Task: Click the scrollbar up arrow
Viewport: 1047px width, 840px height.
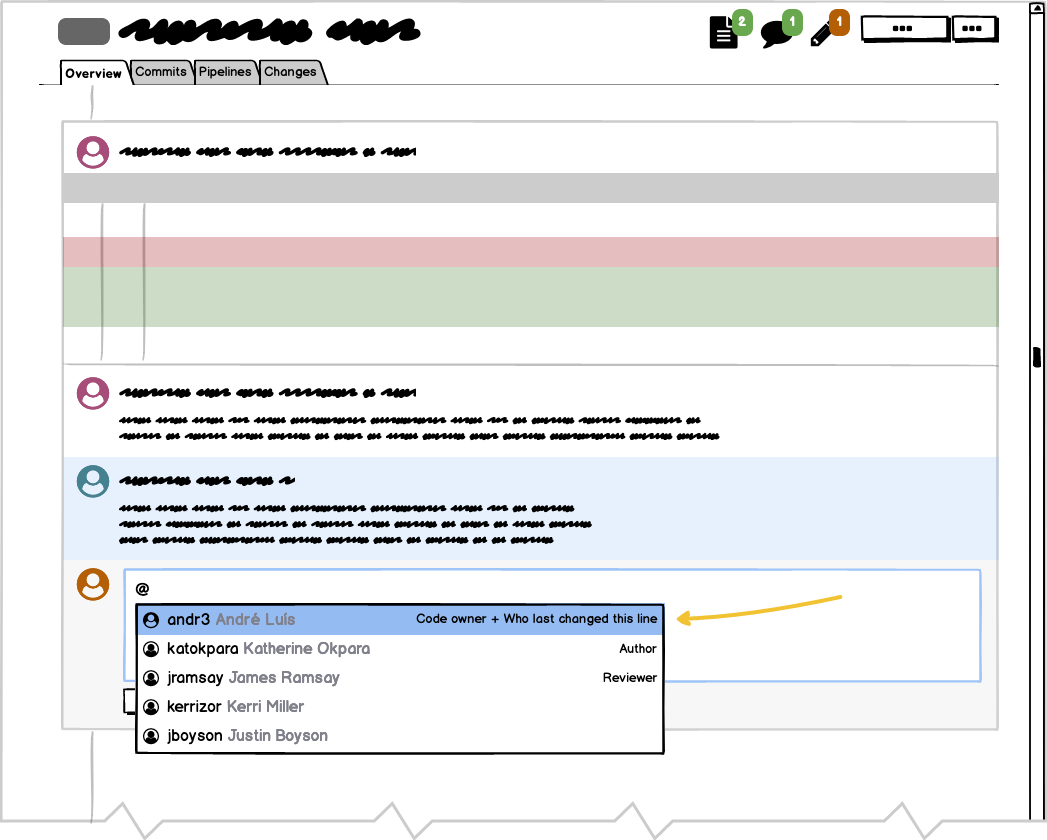Action: (1037, 9)
